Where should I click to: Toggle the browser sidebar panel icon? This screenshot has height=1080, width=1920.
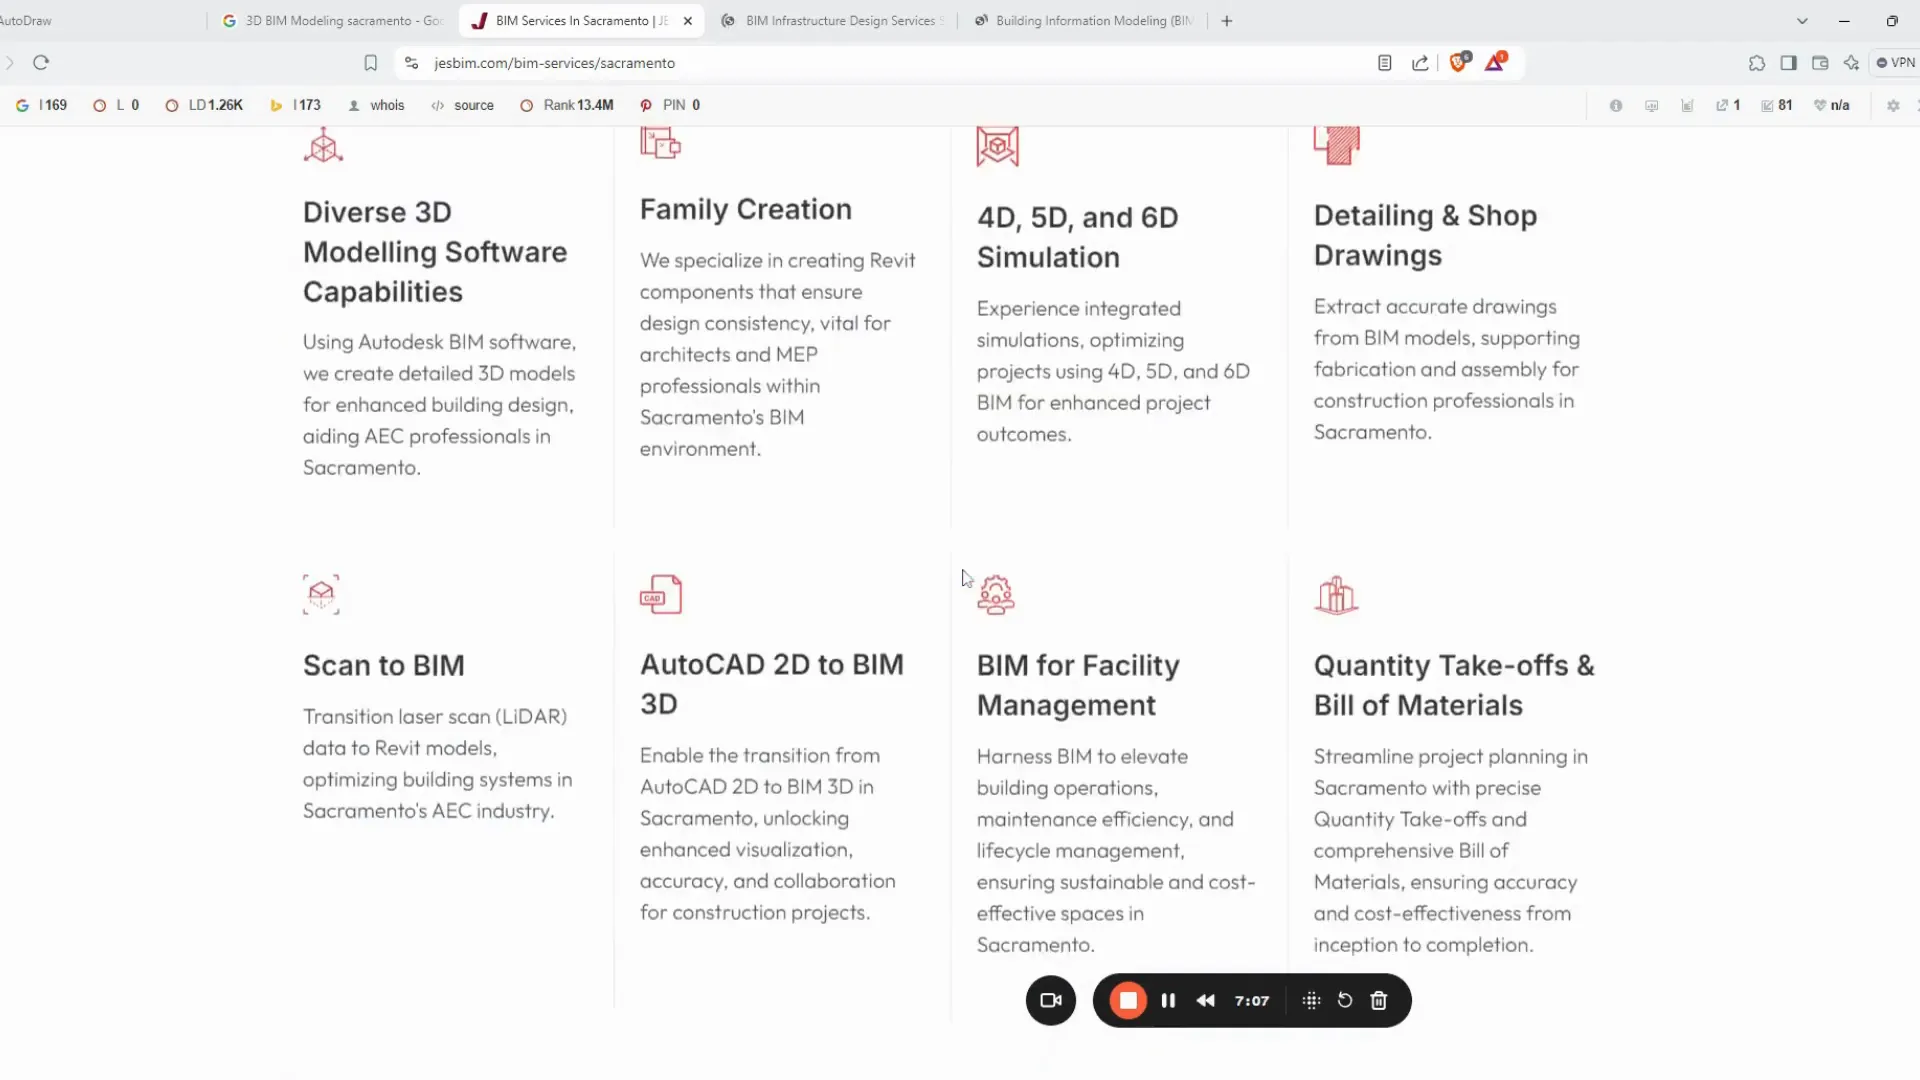click(1789, 63)
